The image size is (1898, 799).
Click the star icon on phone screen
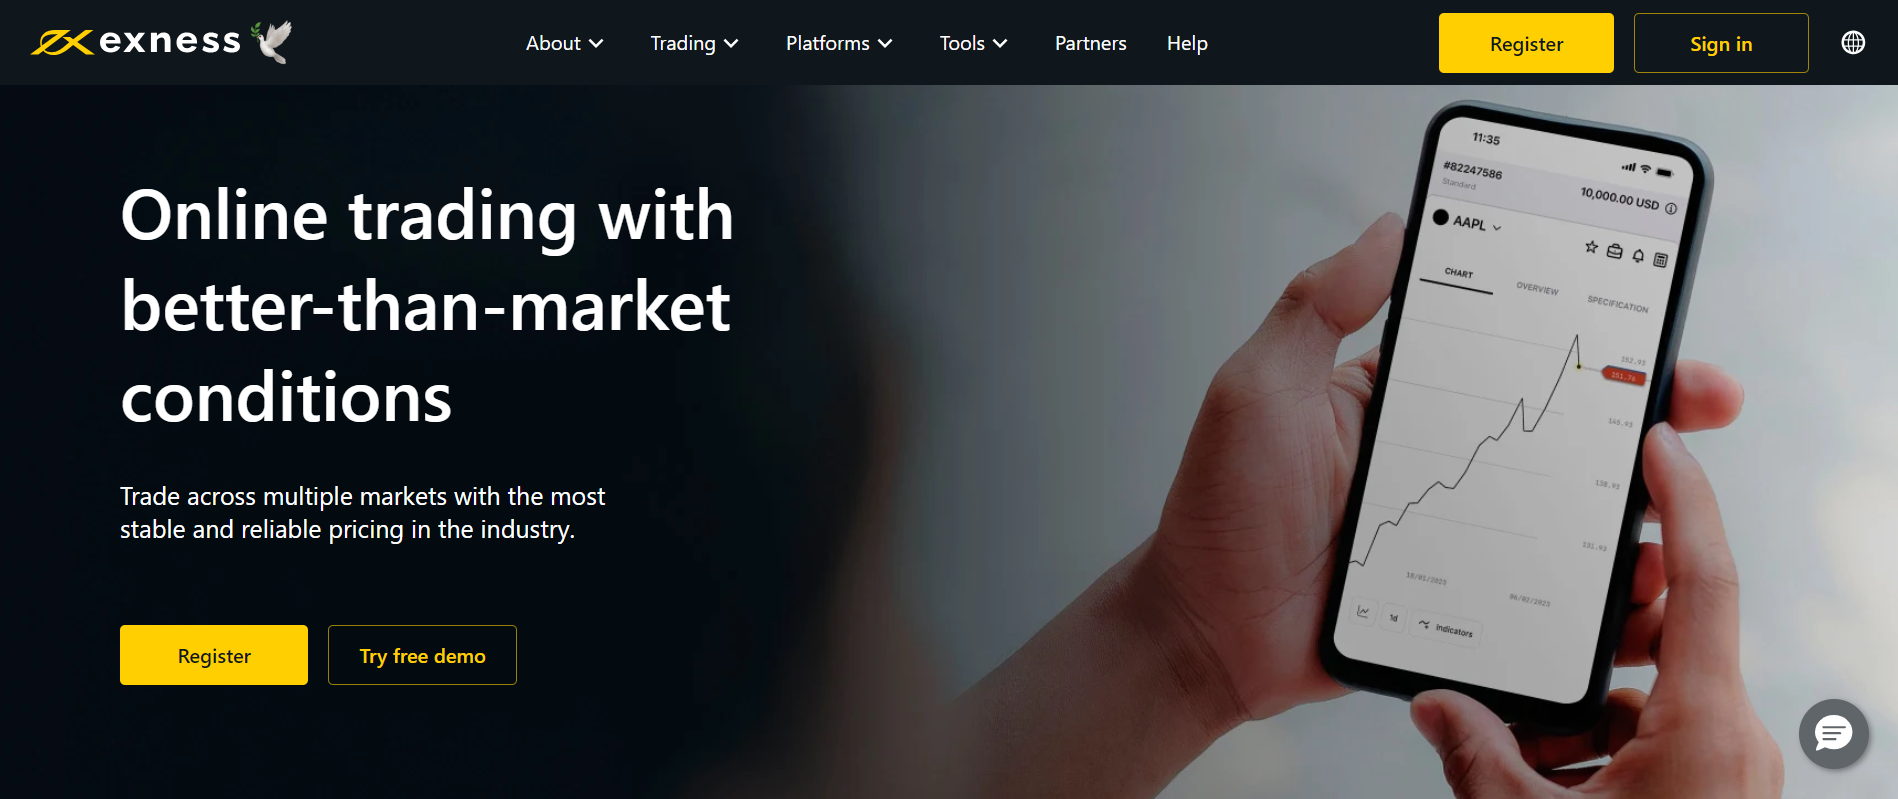(1591, 247)
